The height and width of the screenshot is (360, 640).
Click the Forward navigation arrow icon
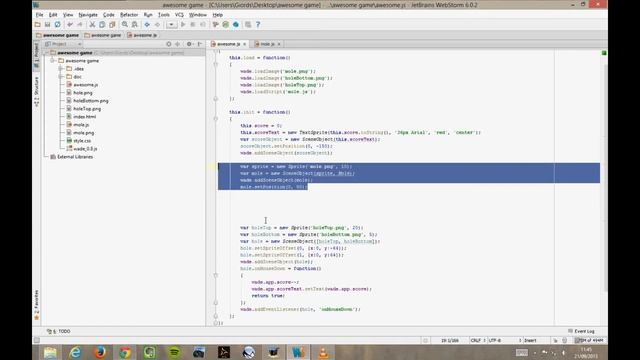click(157, 24)
